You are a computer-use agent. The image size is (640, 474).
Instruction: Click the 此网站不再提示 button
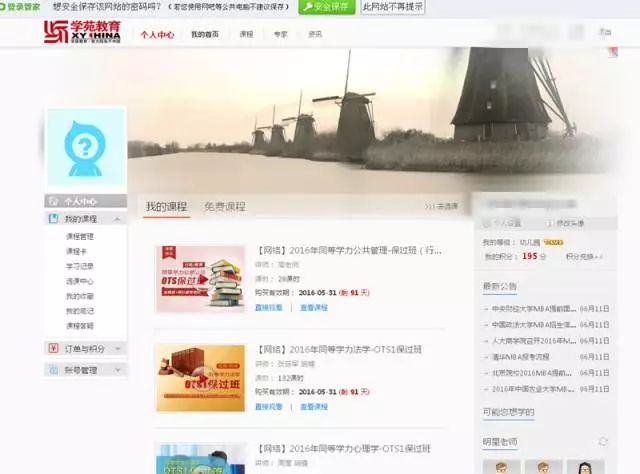pyautogui.click(x=393, y=7)
